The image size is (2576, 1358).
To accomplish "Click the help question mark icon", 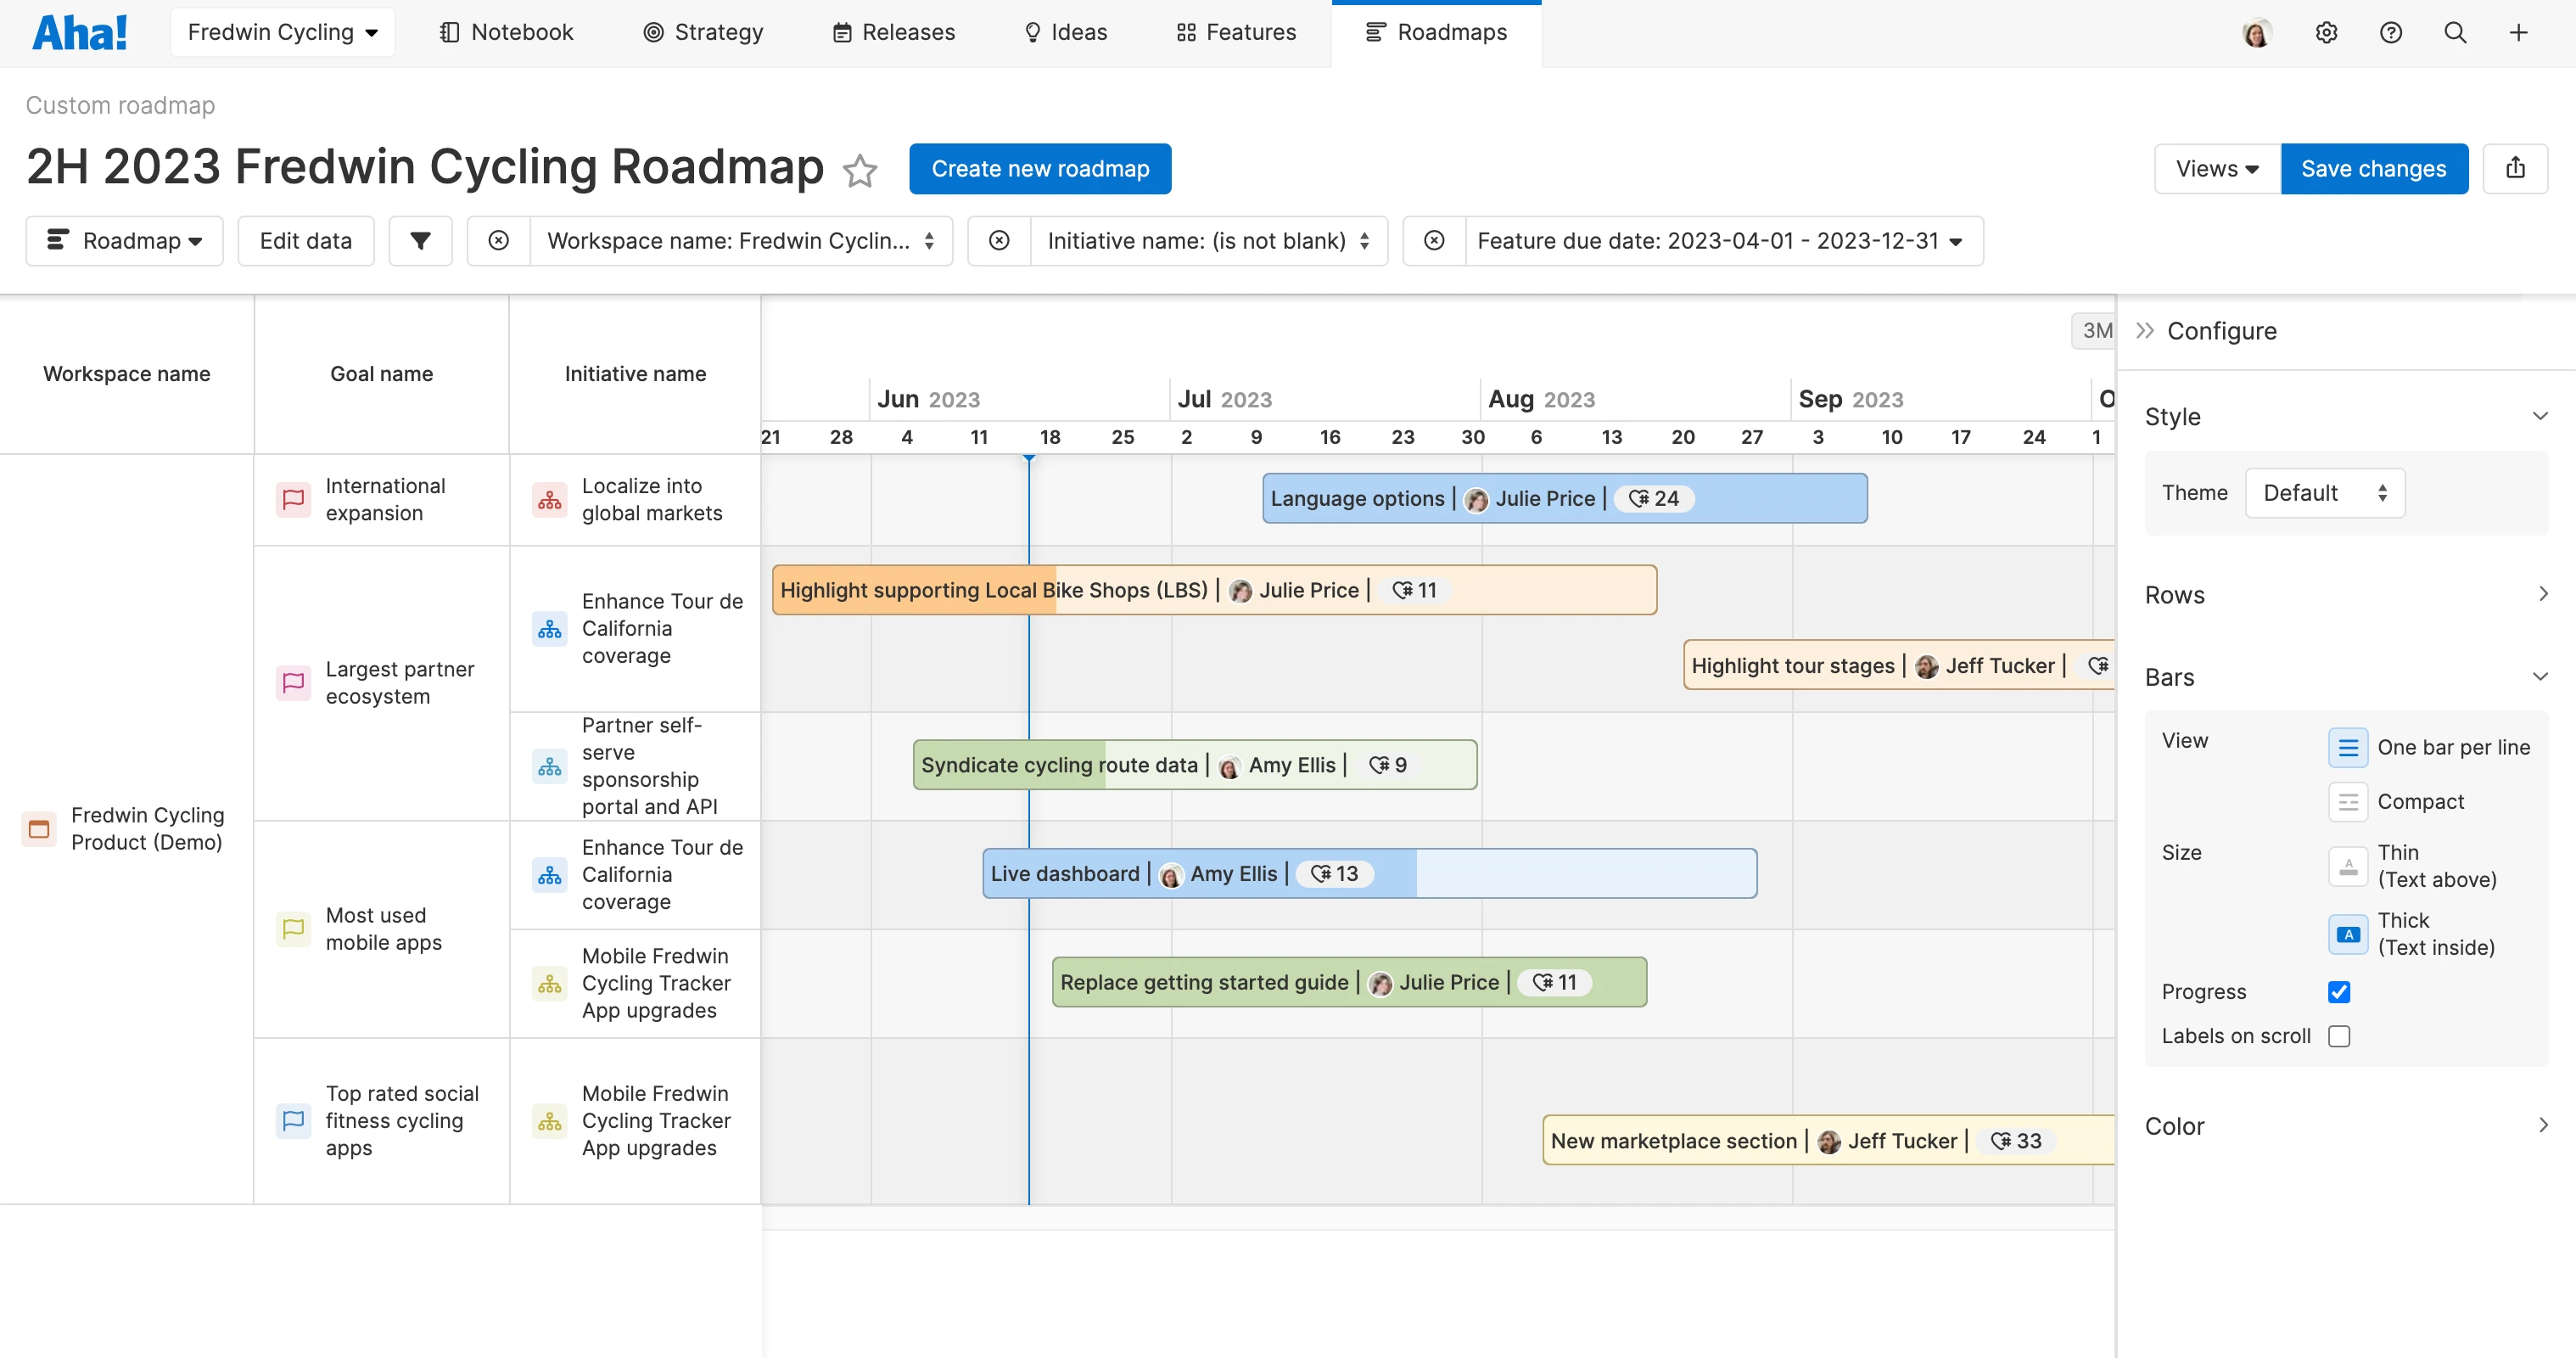I will [2390, 32].
